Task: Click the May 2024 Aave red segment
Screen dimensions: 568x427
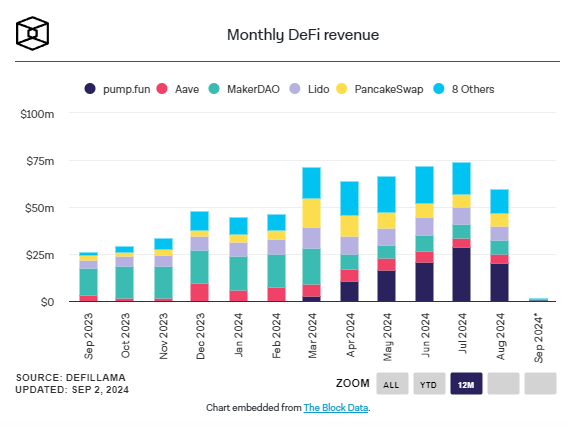Action: pos(387,265)
